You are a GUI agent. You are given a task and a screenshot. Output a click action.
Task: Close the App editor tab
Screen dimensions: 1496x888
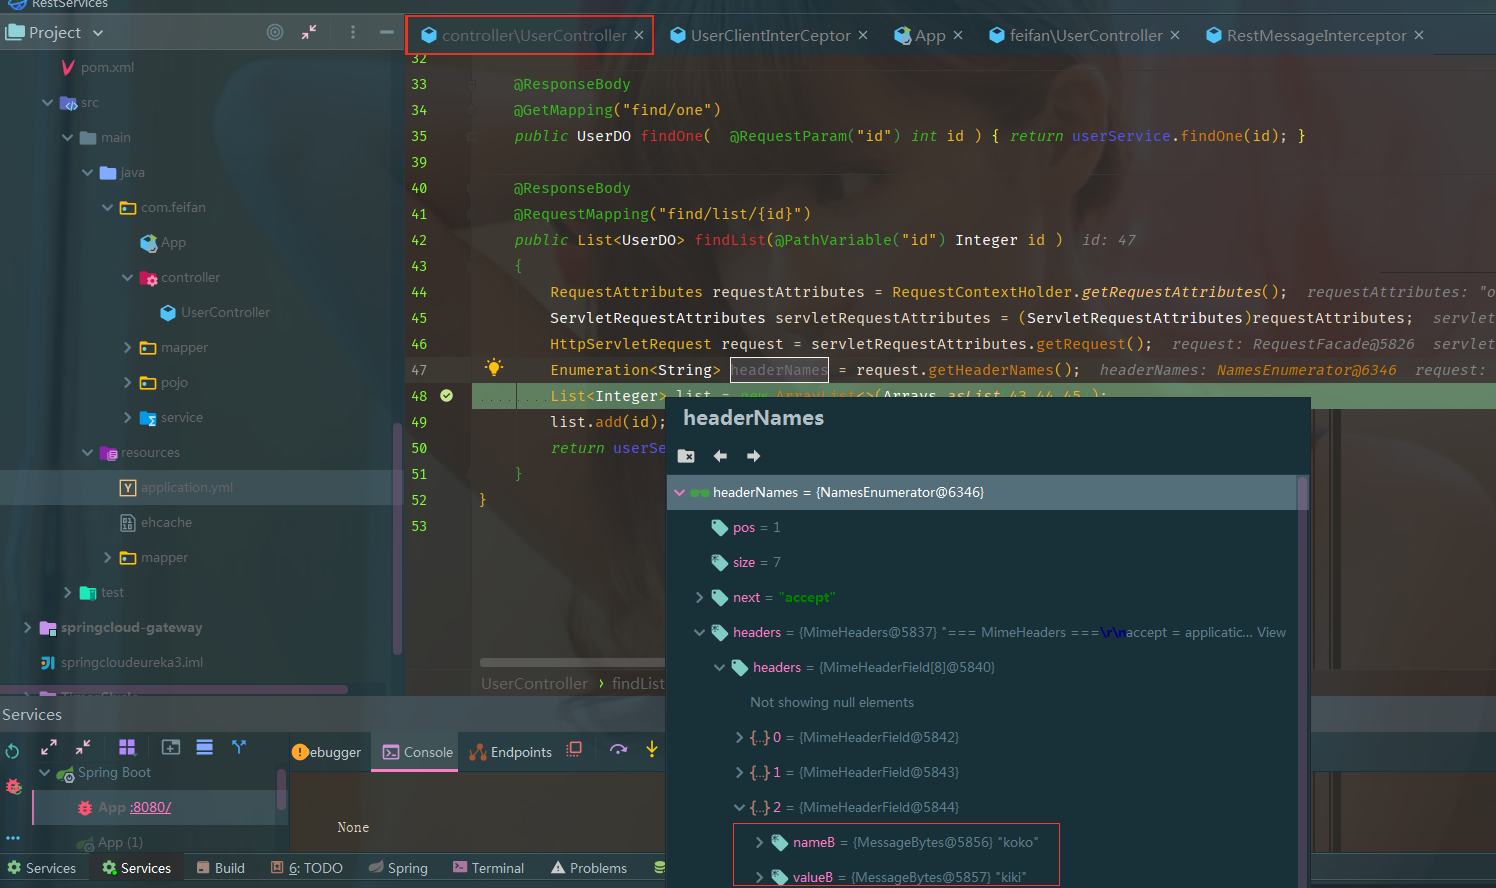[x=958, y=35]
